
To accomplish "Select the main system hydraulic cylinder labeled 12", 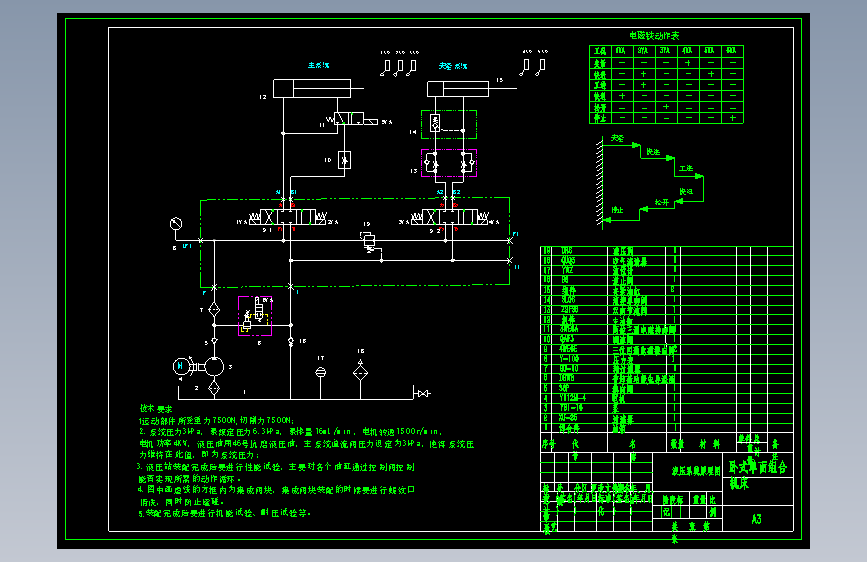I will click(x=318, y=89).
